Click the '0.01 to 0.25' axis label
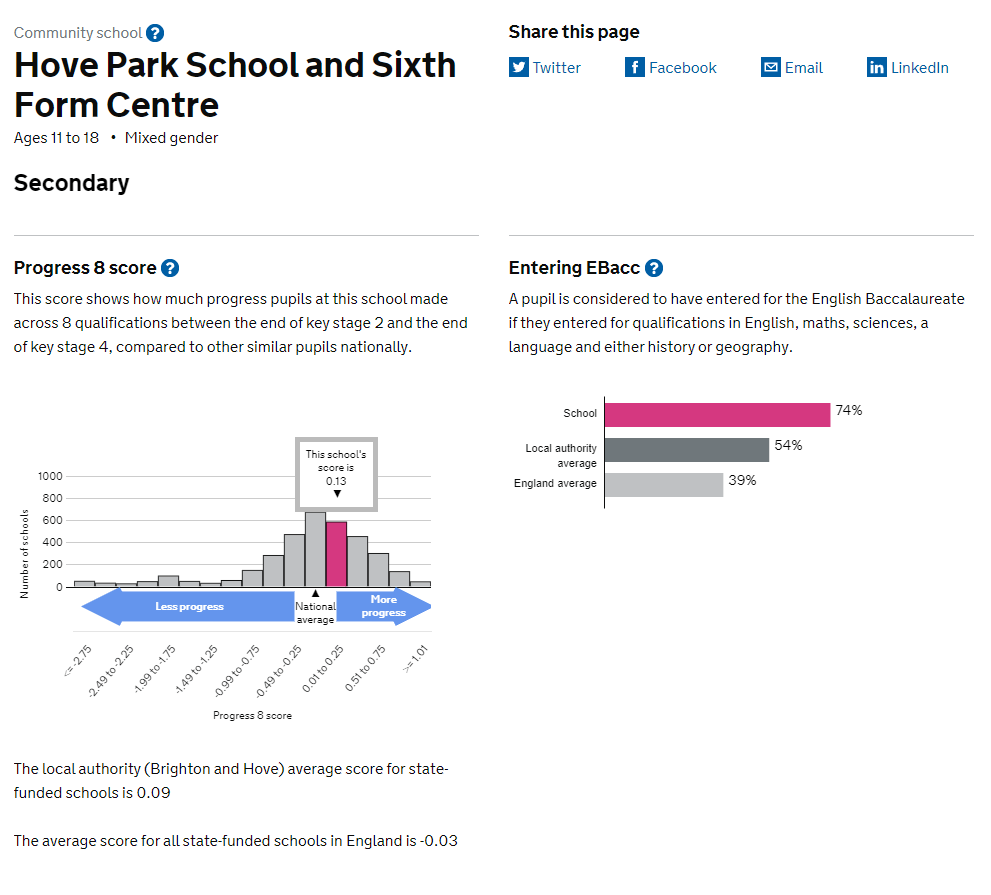The height and width of the screenshot is (895, 991). 323,669
